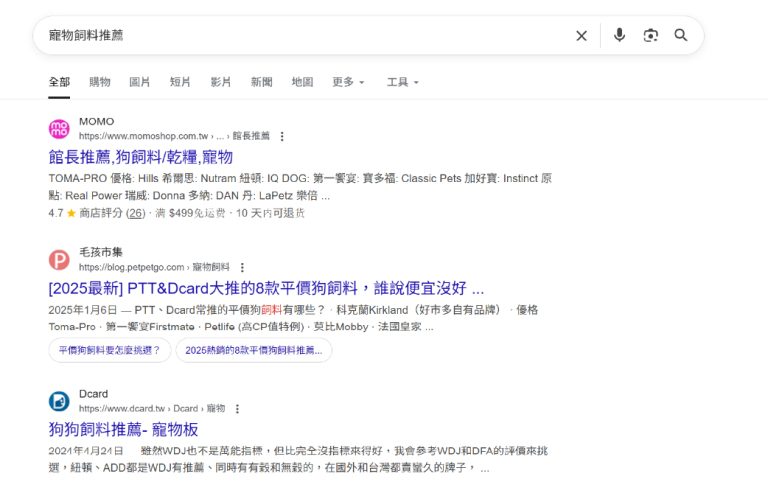The height and width of the screenshot is (493, 768).
Task: Open the three-dot menu beside MOMO result
Action: pyautogui.click(x=282, y=136)
